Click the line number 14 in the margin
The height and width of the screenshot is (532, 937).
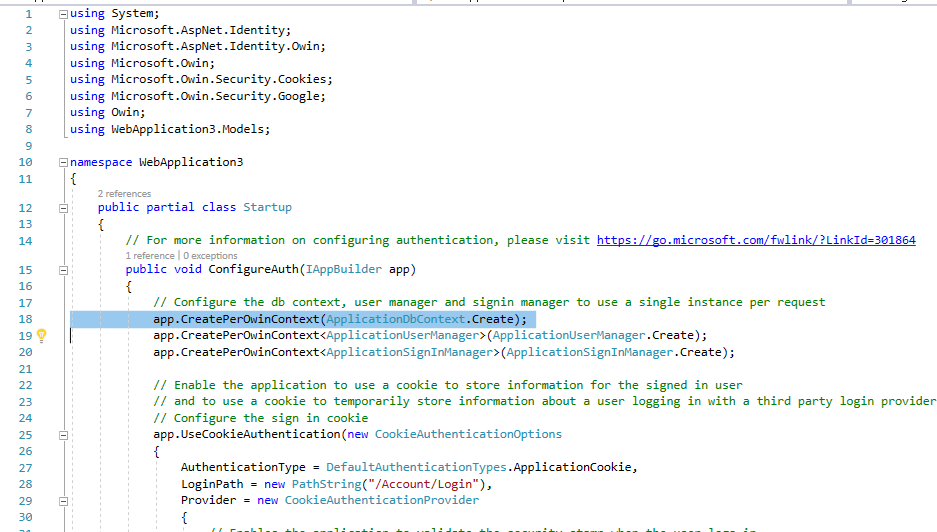point(25,241)
